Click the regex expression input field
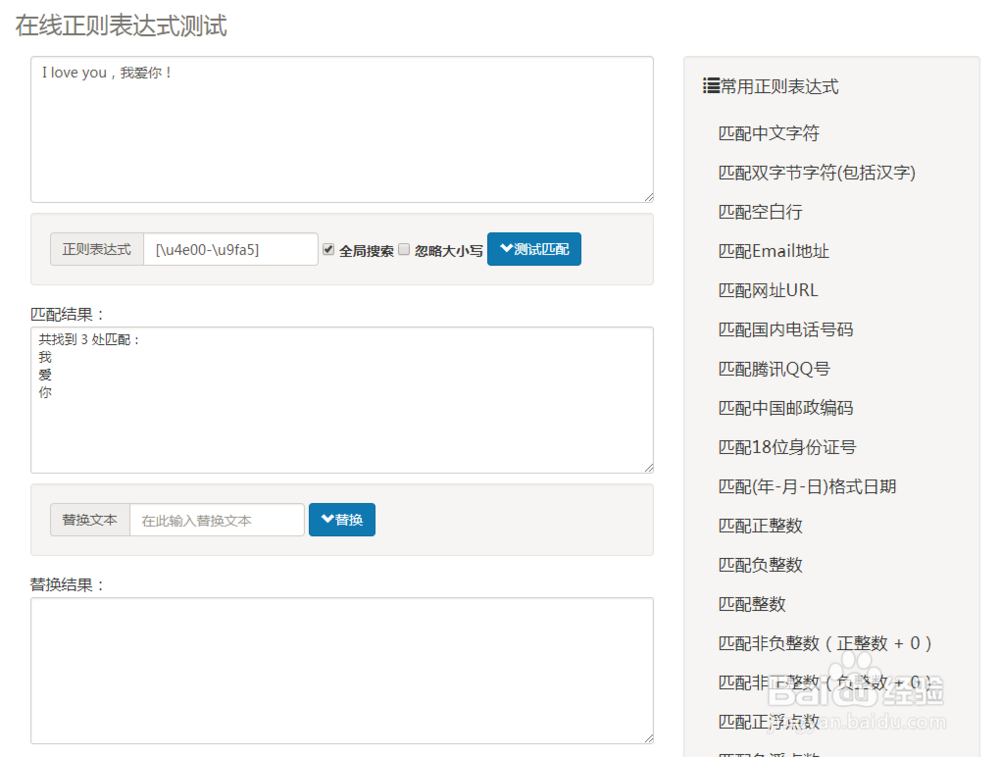1000x757 pixels. coord(230,249)
